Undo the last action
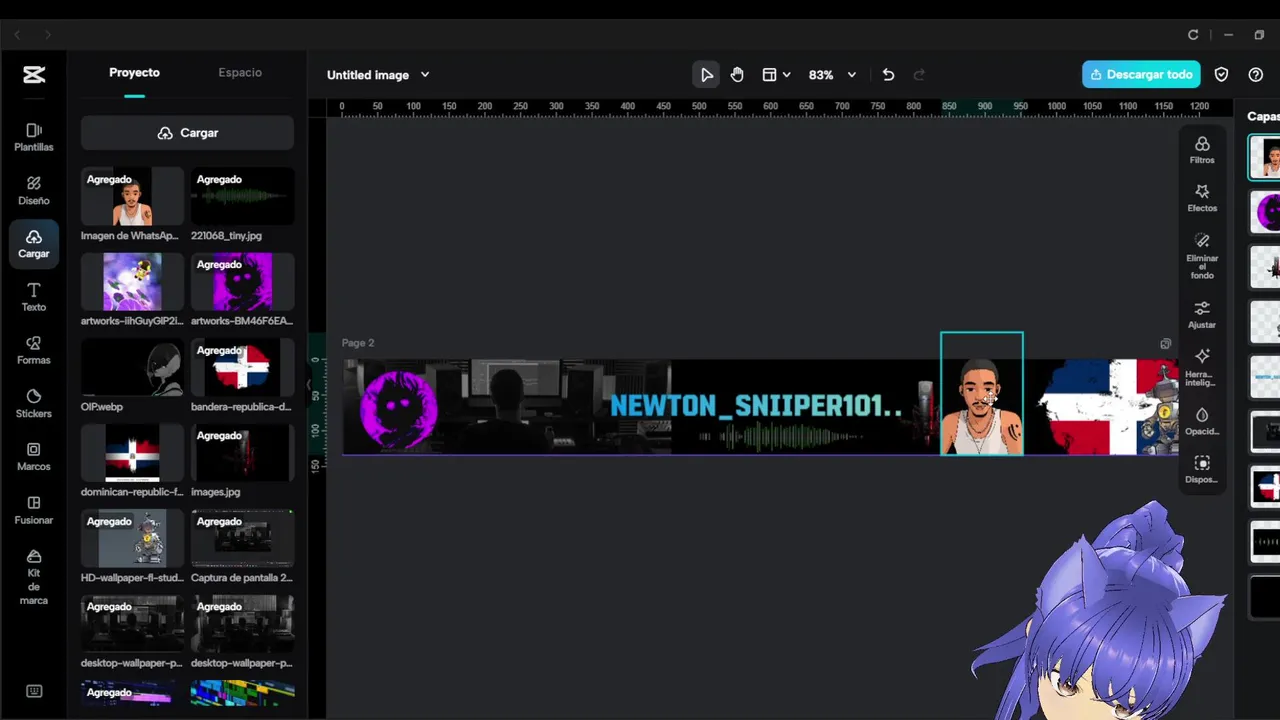Viewport: 1280px width, 720px height. tap(888, 75)
